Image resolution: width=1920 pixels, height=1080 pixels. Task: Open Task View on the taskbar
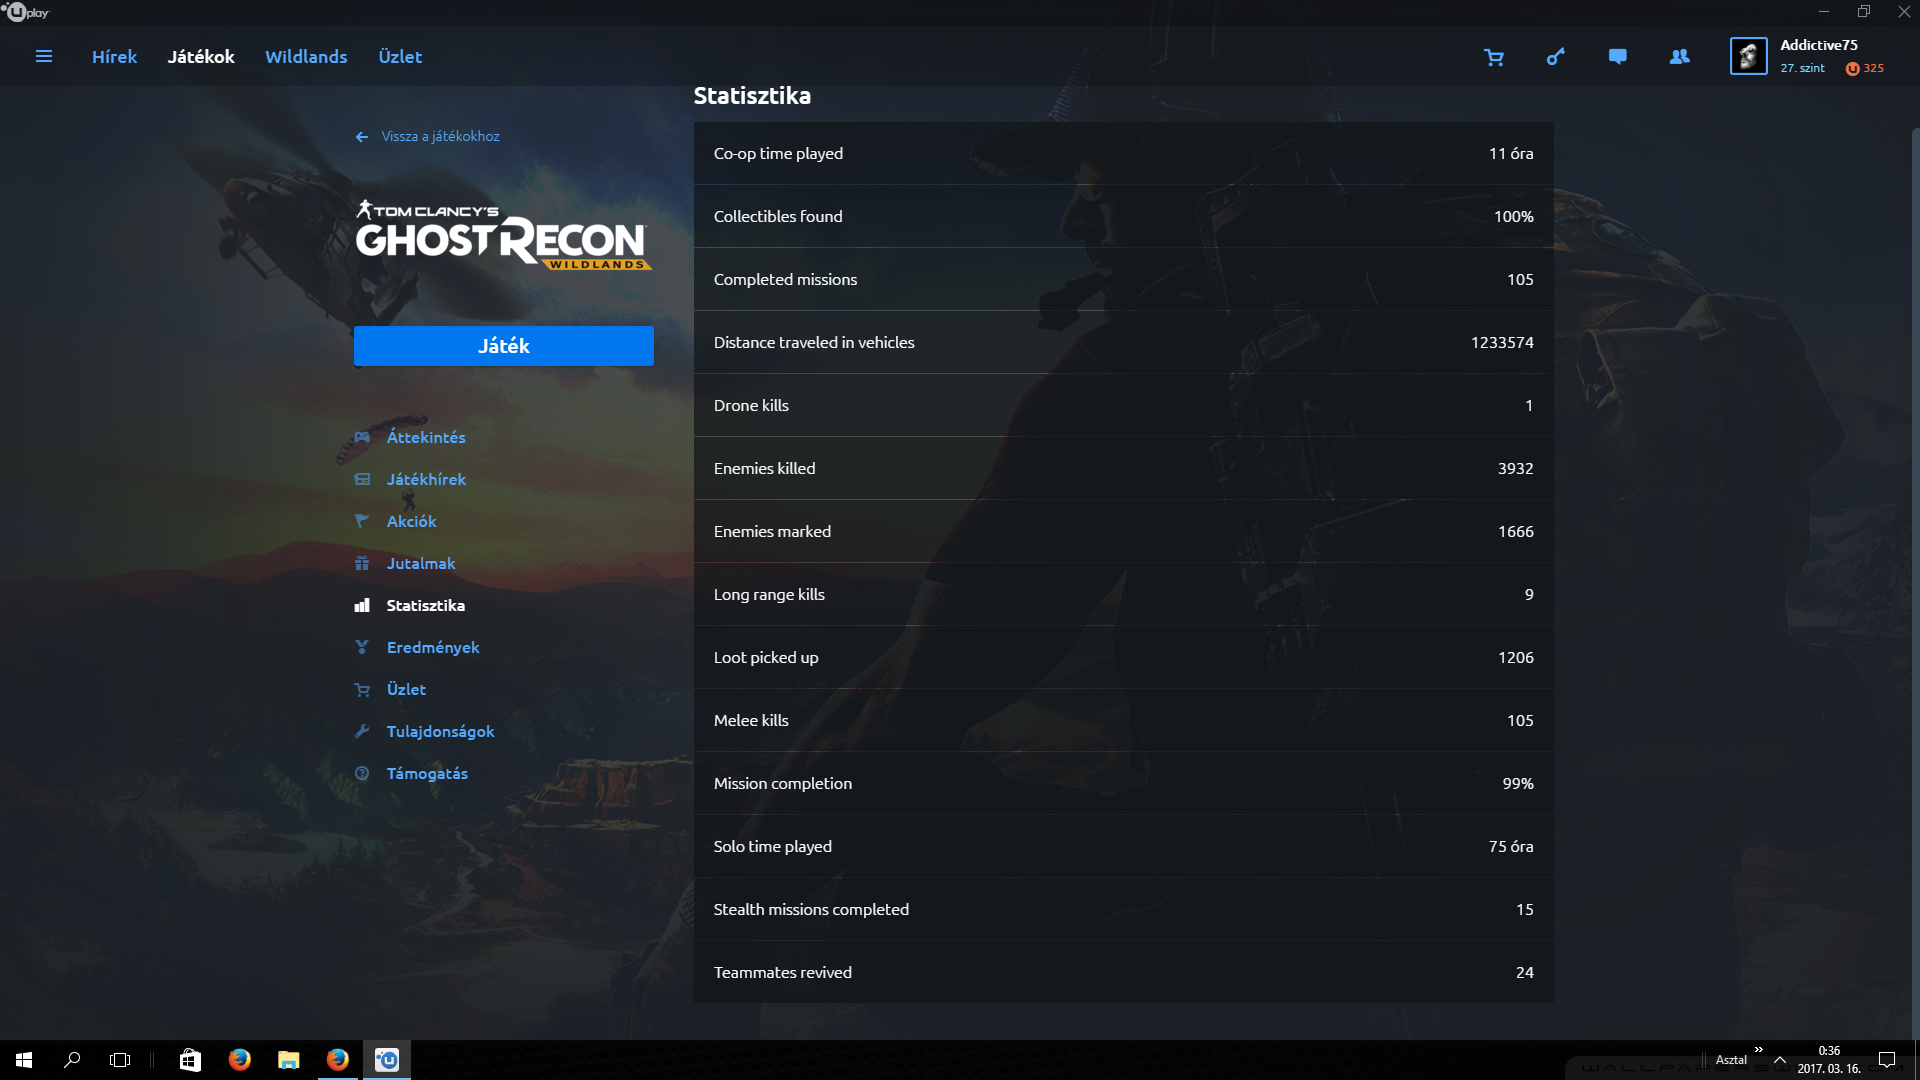click(x=120, y=1060)
